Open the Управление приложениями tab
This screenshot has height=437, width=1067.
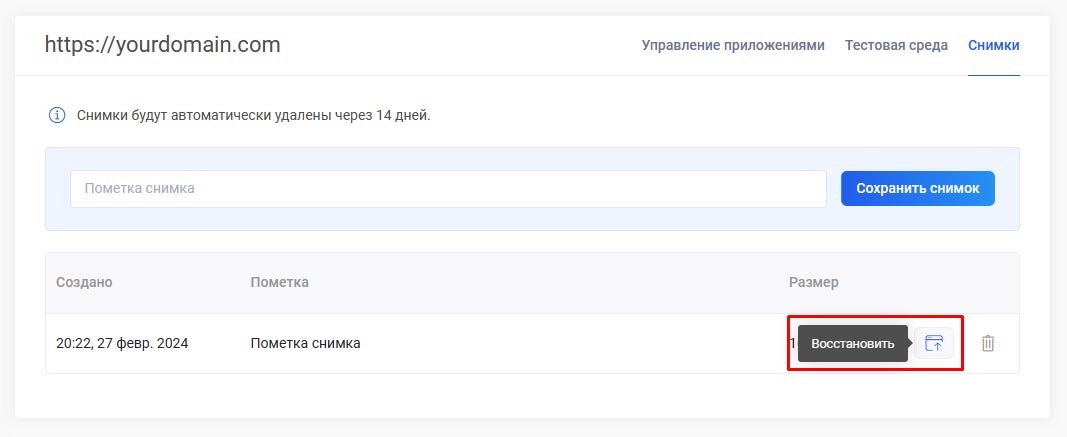(733, 45)
